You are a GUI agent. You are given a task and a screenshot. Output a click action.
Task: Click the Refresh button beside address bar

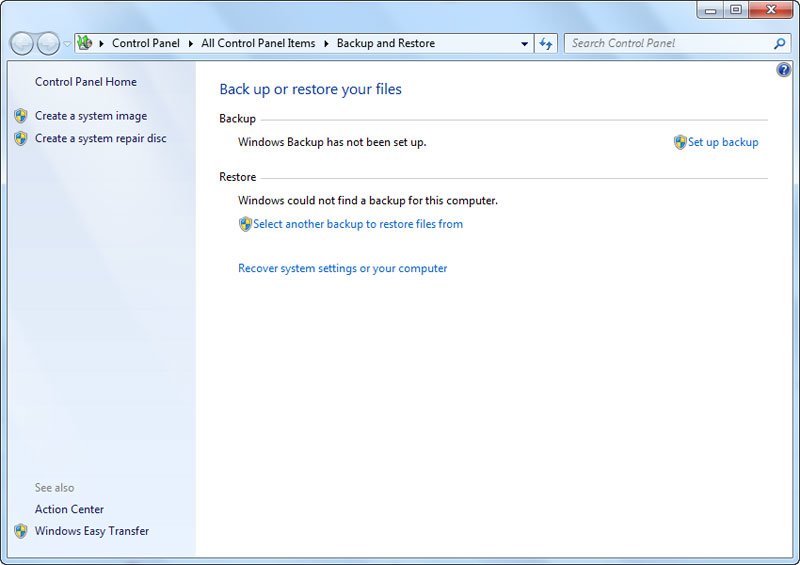tap(546, 44)
